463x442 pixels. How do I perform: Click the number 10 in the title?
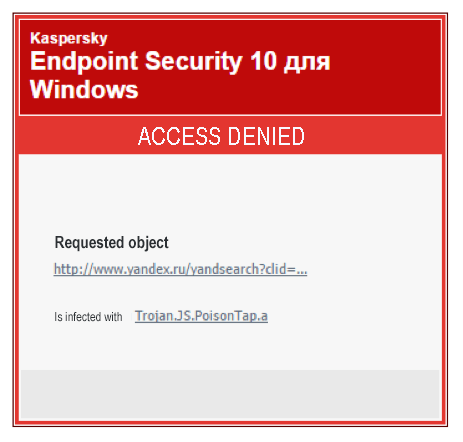pos(263,61)
